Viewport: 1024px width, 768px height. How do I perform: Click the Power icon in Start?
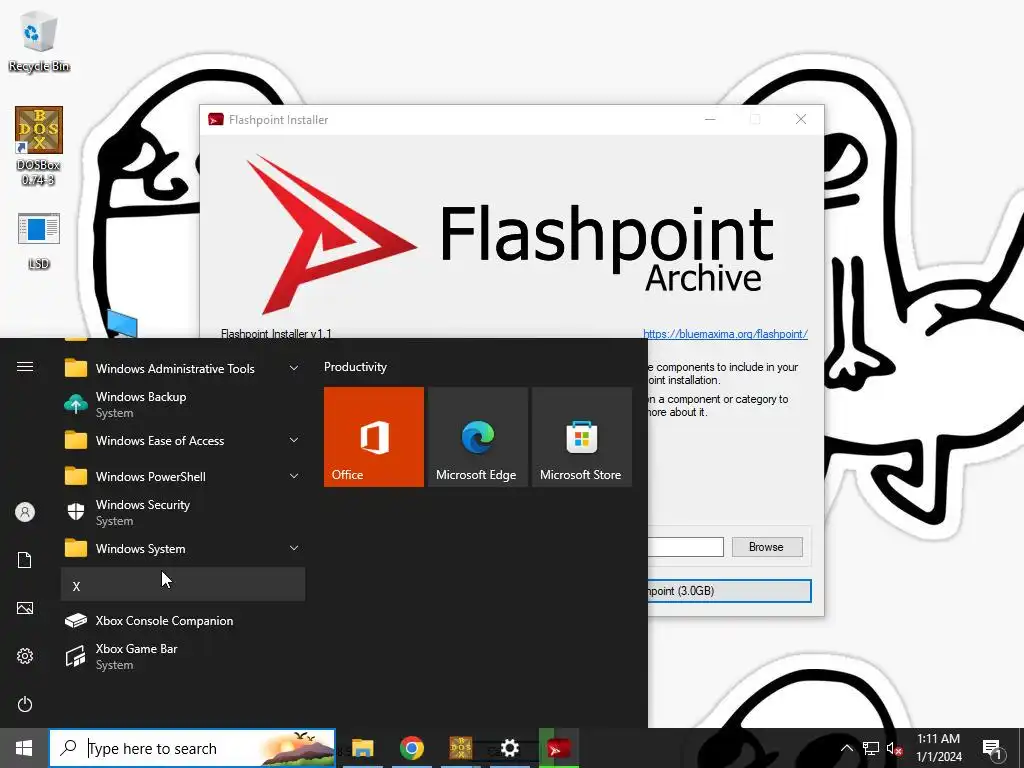point(25,704)
